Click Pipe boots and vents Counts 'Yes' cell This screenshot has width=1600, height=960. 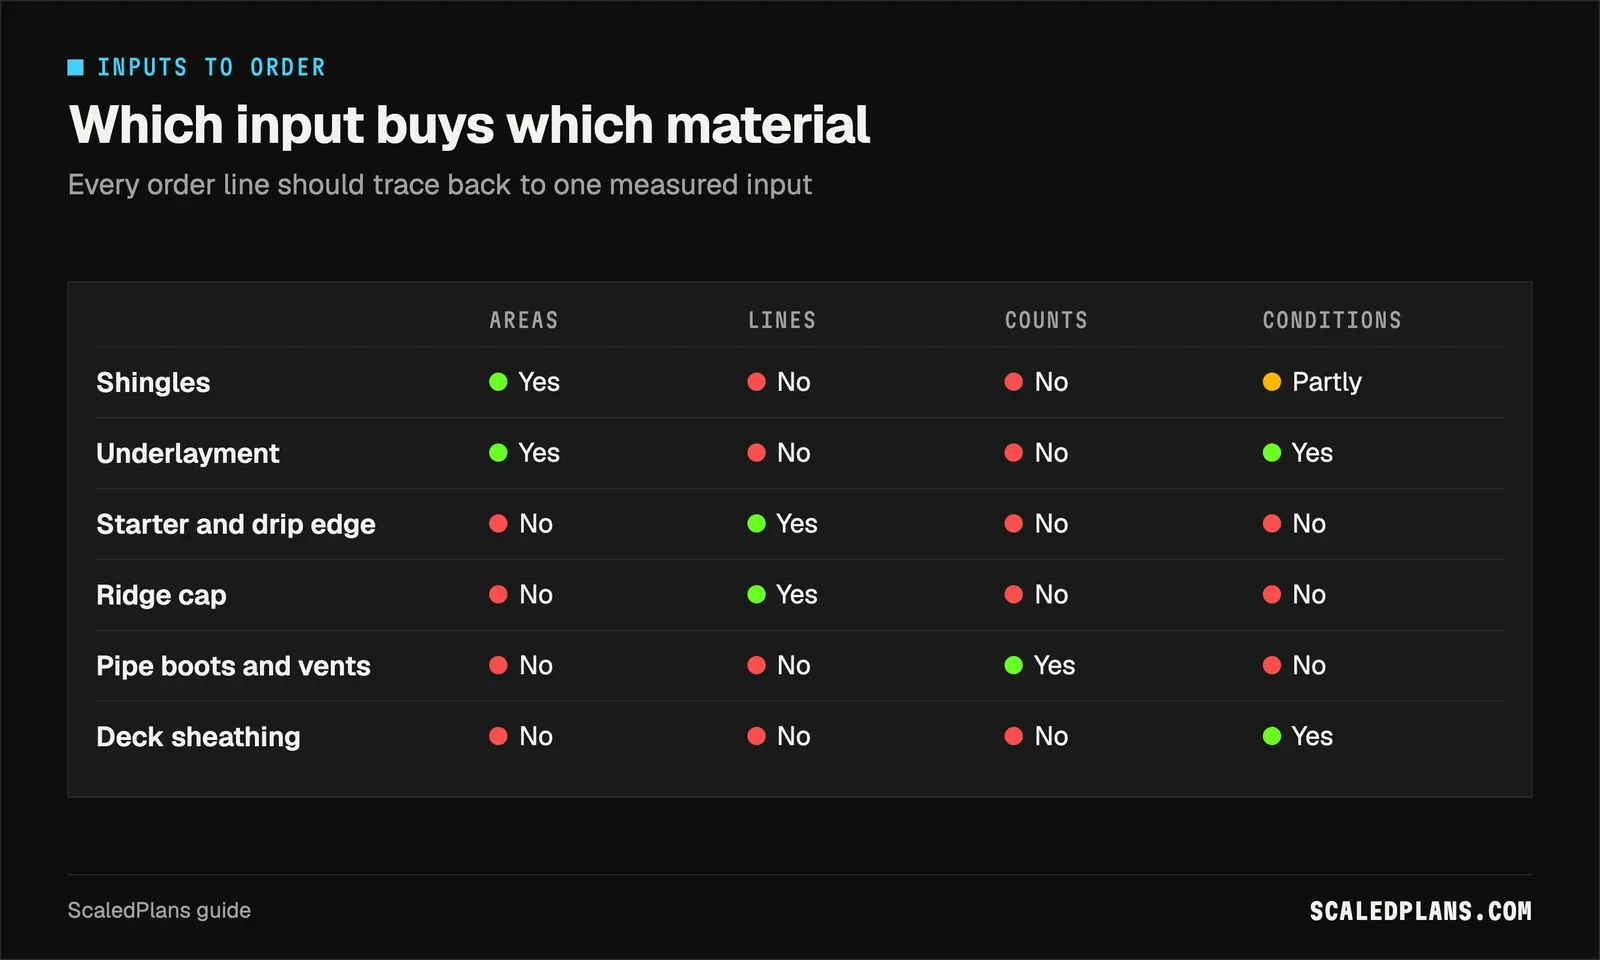point(1040,666)
